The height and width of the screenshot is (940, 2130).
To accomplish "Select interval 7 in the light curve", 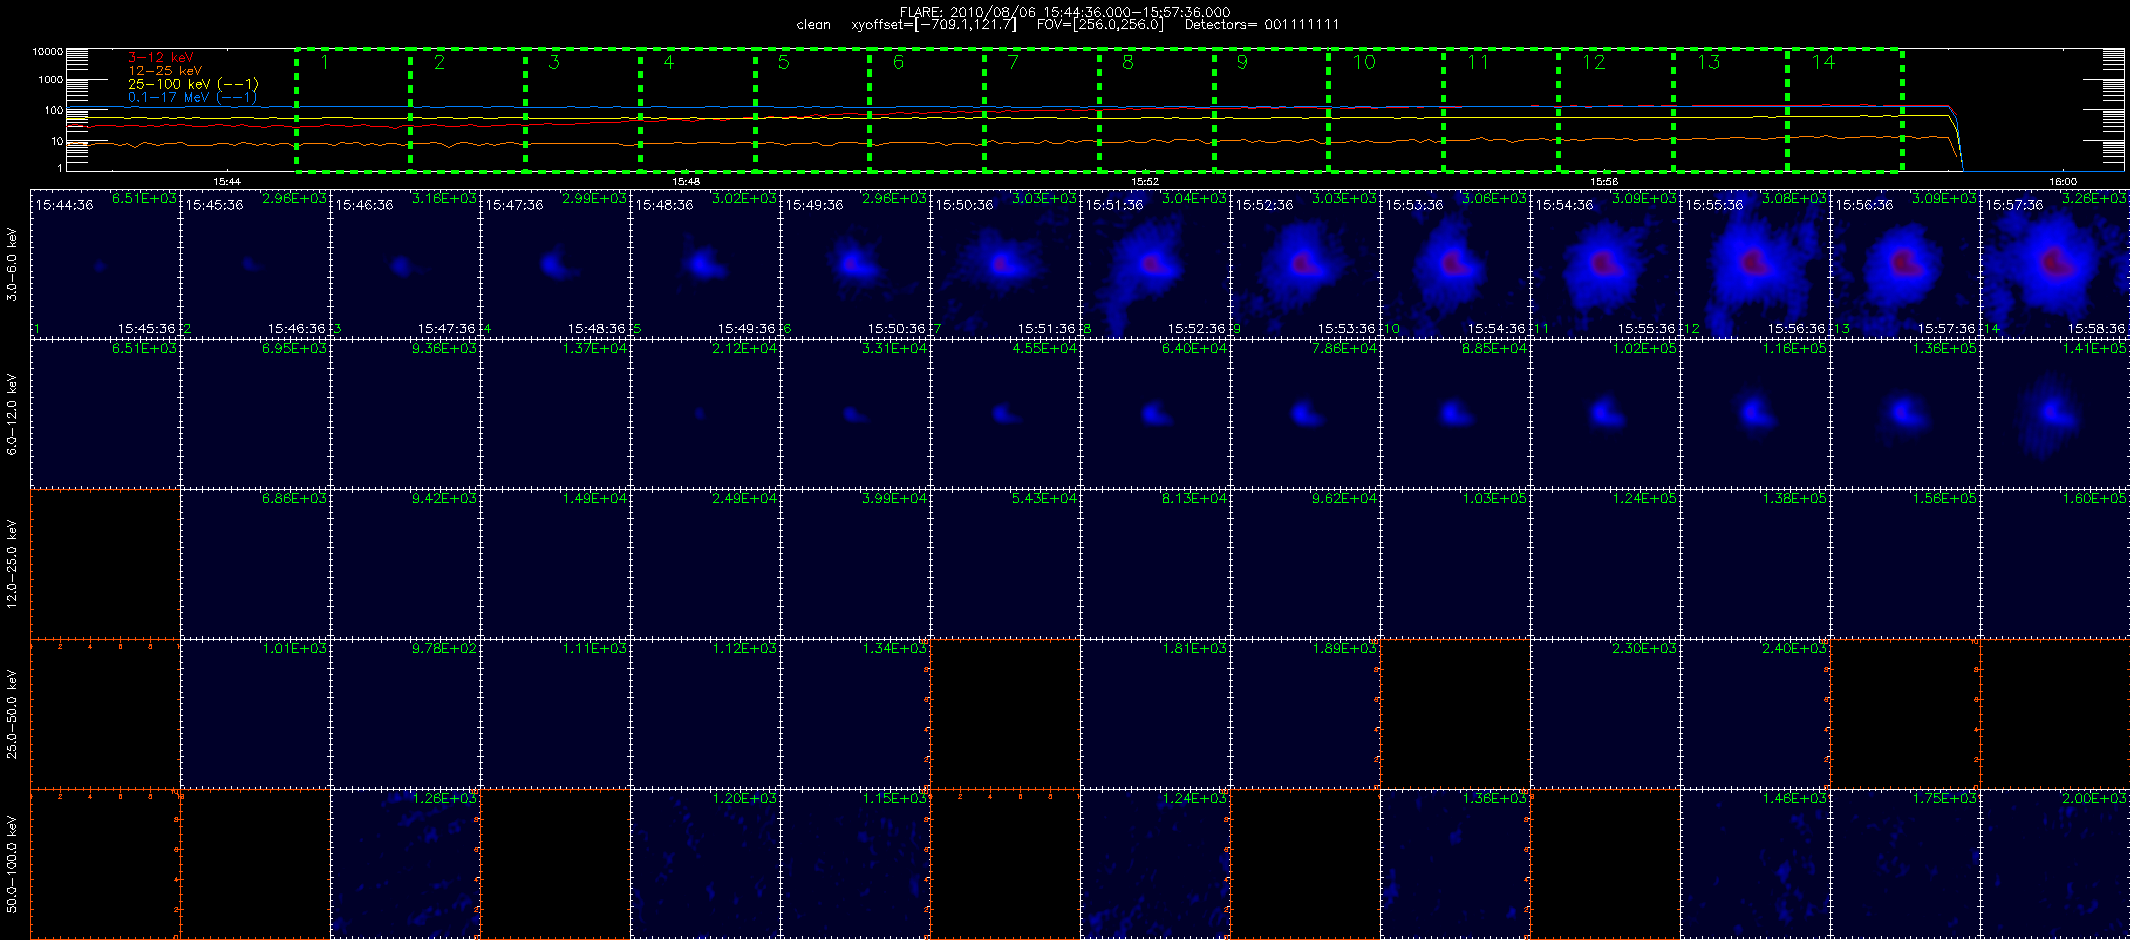I will tap(1042, 110).
